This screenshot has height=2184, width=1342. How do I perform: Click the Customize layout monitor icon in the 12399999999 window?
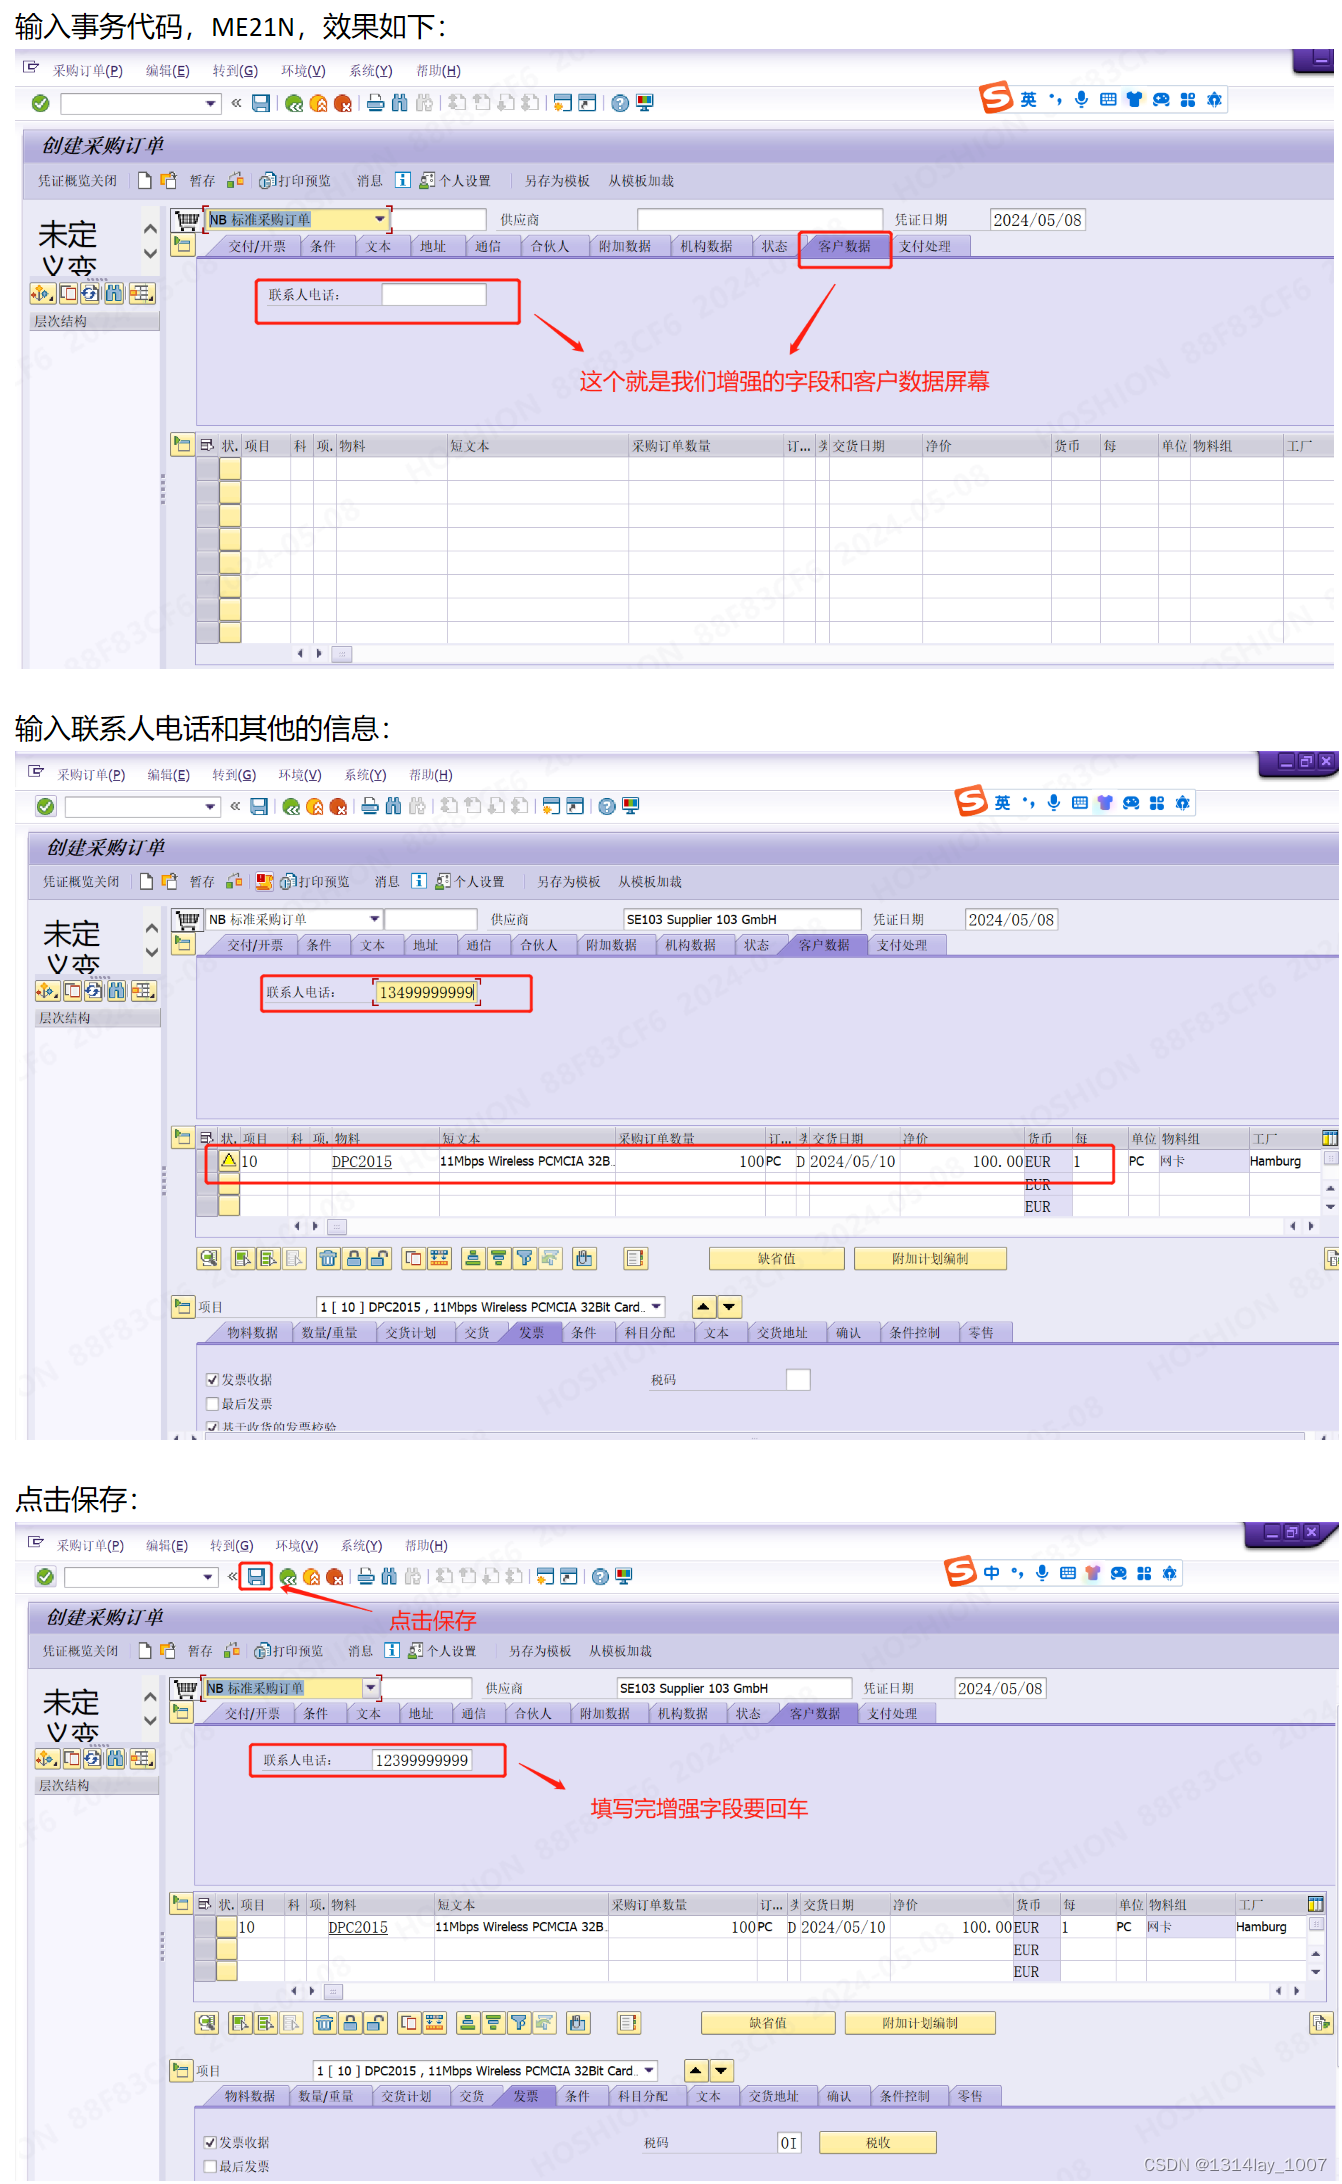(x=624, y=1577)
